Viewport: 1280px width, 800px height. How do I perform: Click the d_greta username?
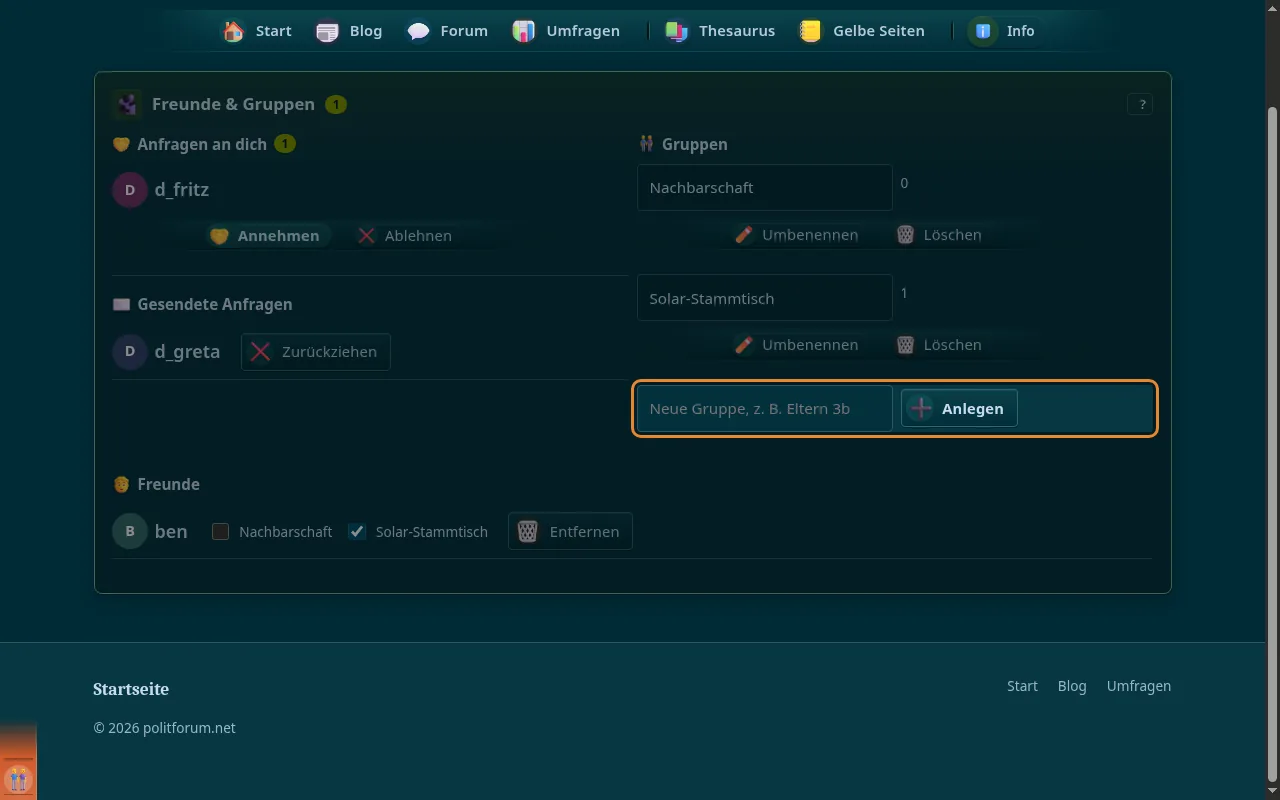click(x=188, y=352)
